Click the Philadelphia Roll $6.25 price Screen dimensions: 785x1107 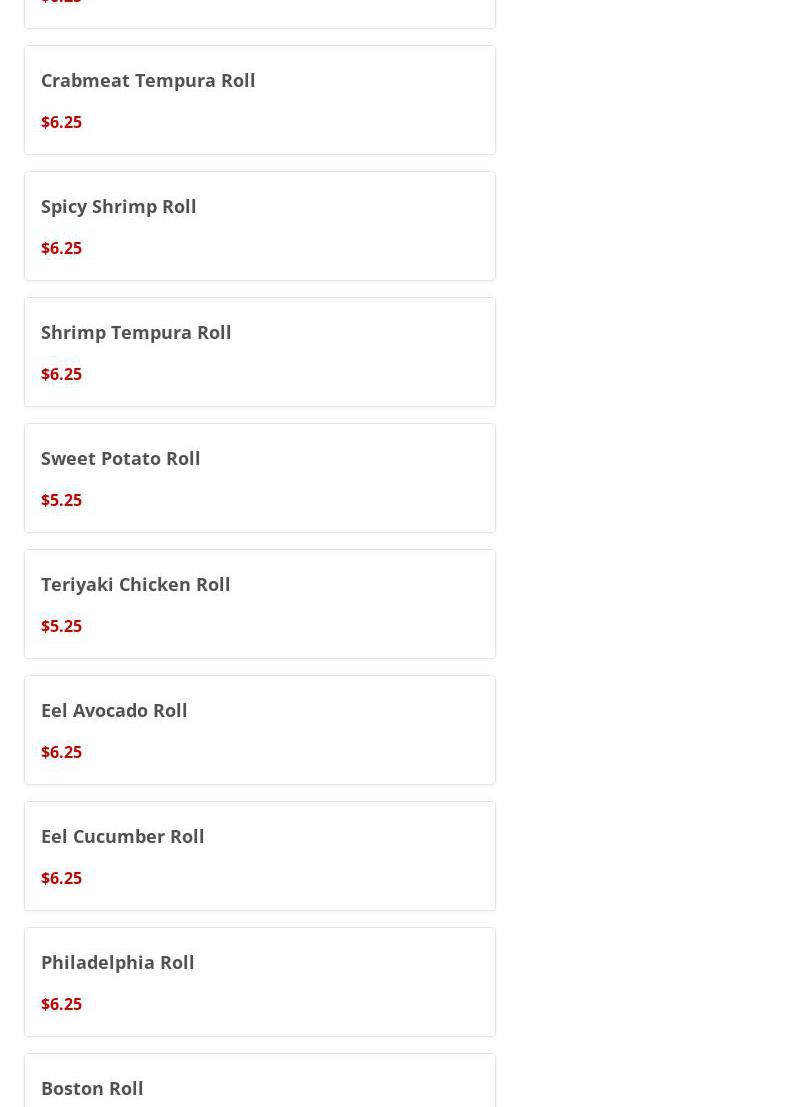click(x=61, y=1004)
